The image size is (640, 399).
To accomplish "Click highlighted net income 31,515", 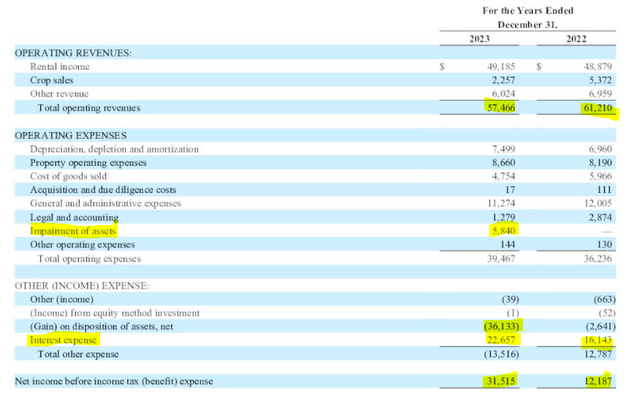I will point(501,381).
